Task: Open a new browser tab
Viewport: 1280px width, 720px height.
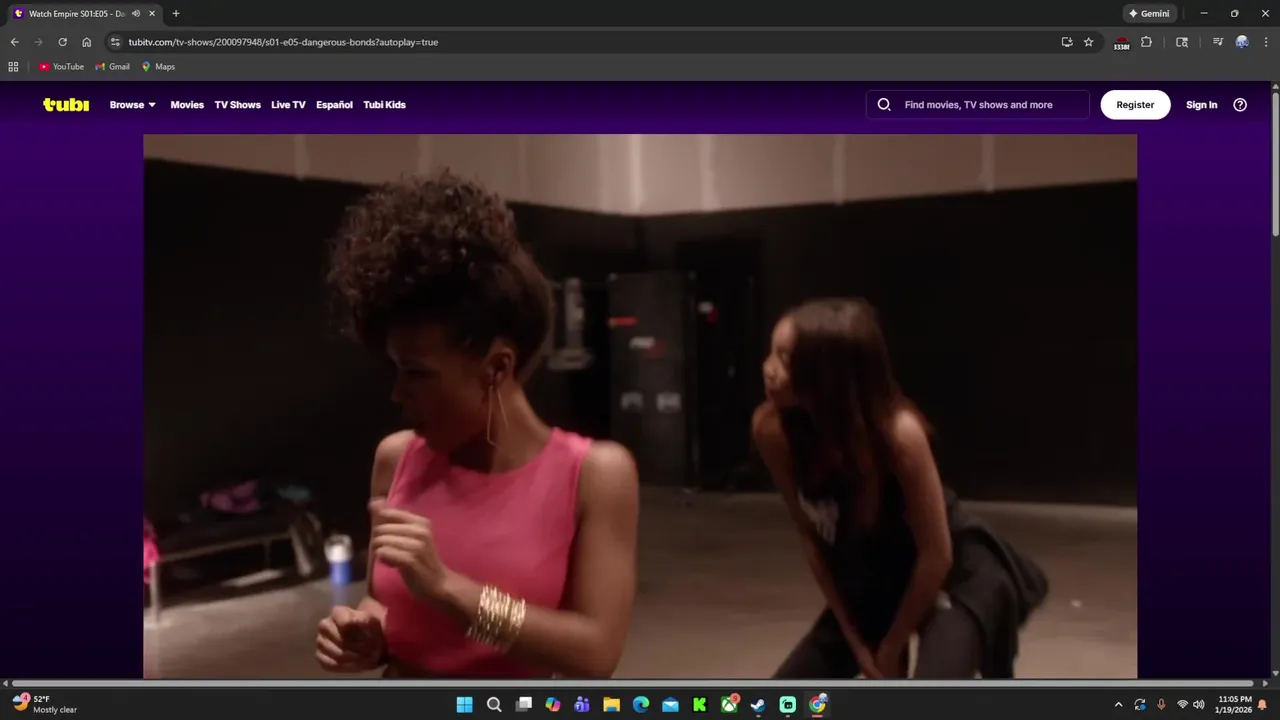Action: tap(176, 14)
